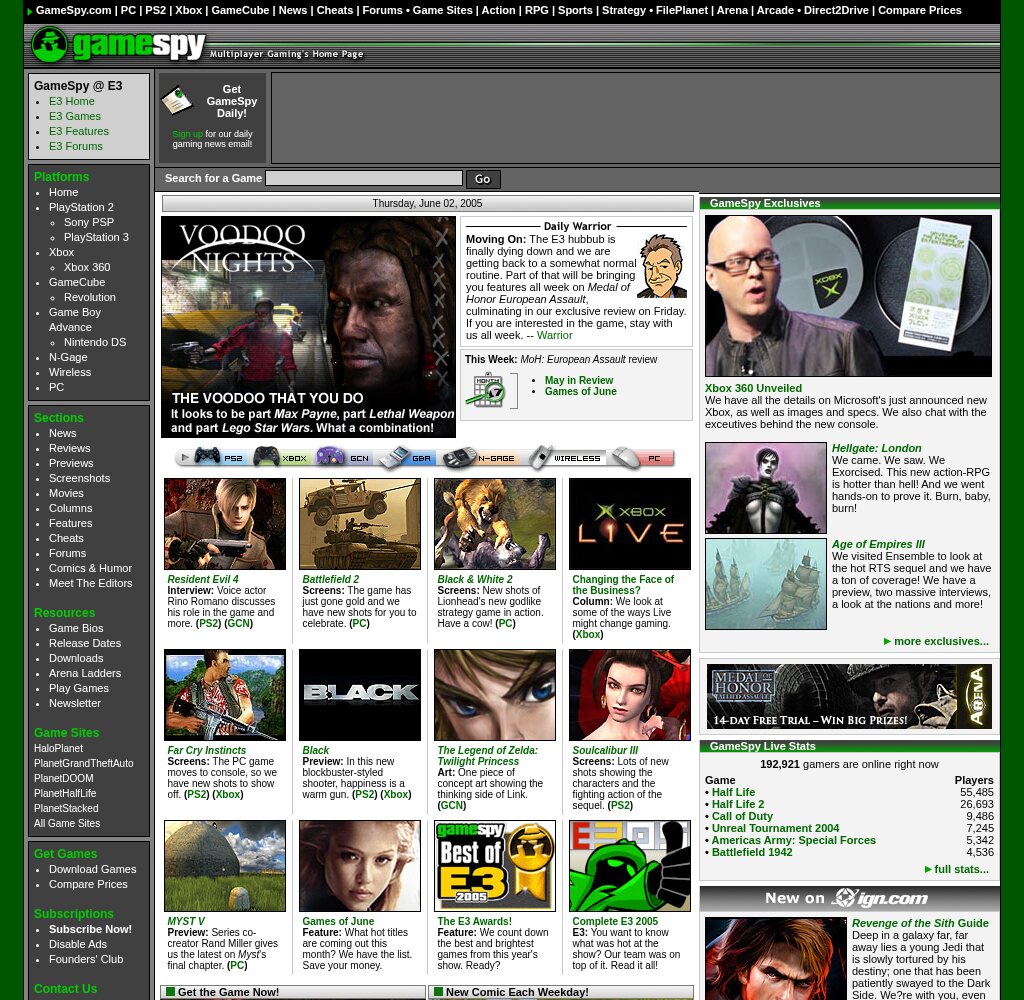Click the GameSpy Daily newsletter icon
The height and width of the screenshot is (1000, 1024).
176,101
